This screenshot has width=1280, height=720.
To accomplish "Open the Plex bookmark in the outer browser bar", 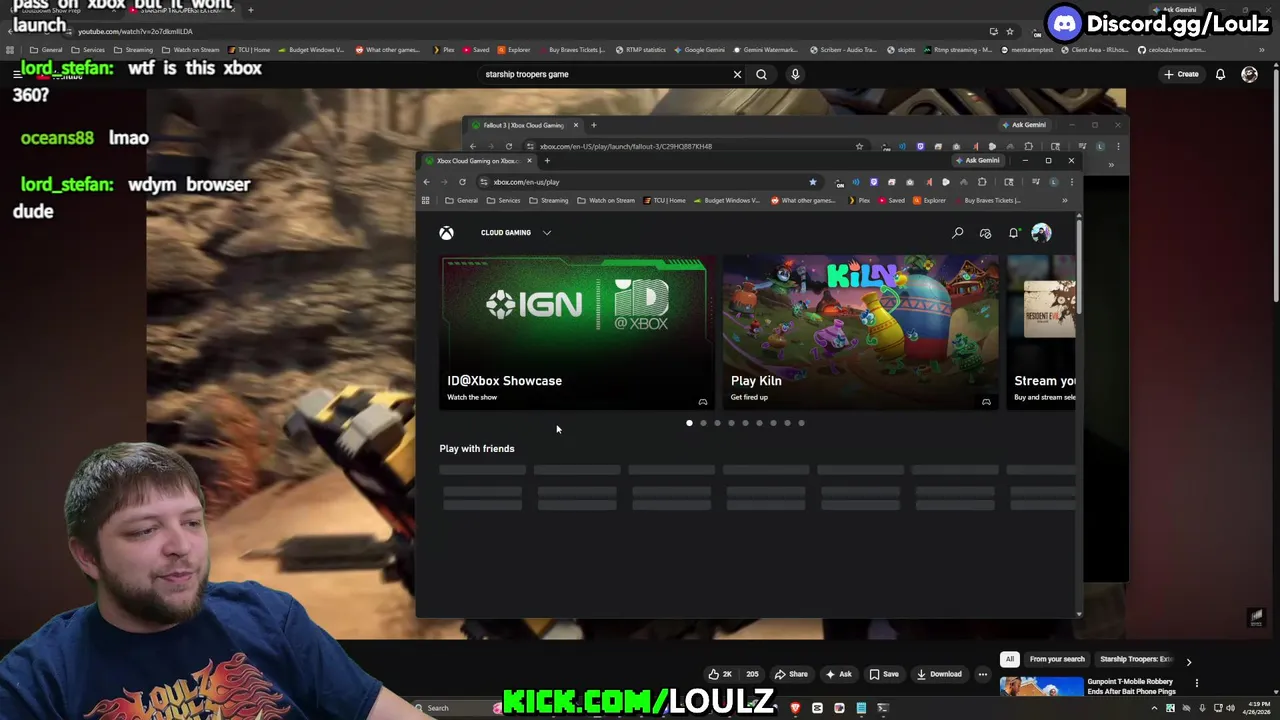I will [443, 50].
